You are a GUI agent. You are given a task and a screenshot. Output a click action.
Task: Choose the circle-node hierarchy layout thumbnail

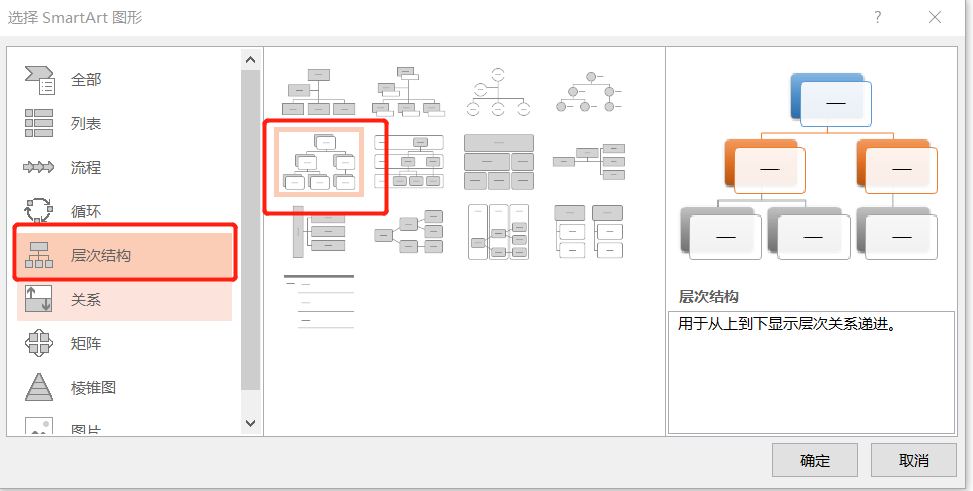(588, 92)
